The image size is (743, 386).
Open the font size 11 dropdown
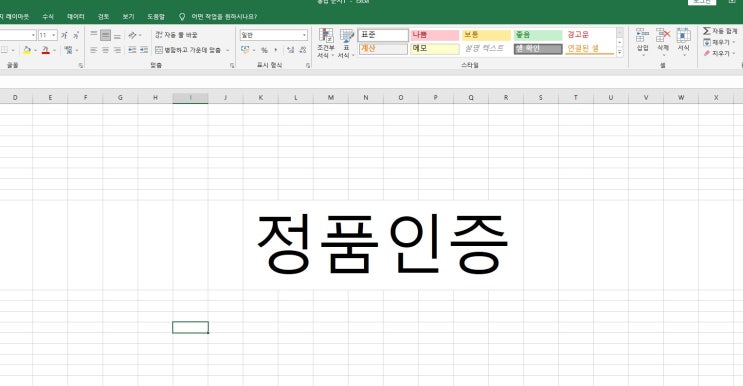[54, 35]
